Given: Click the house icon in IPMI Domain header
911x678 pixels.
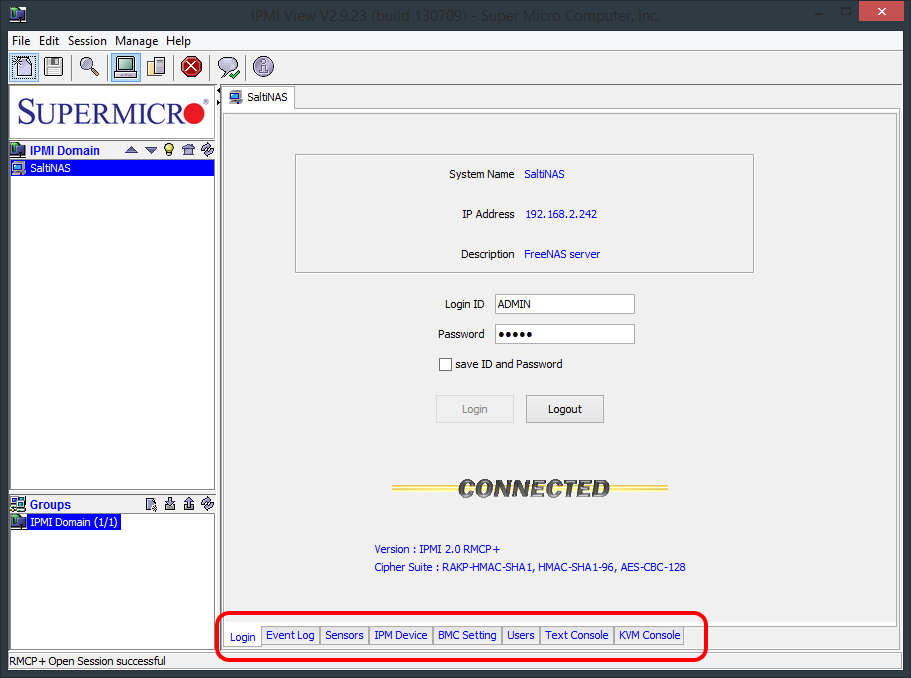Looking at the screenshot, I should click(188, 149).
